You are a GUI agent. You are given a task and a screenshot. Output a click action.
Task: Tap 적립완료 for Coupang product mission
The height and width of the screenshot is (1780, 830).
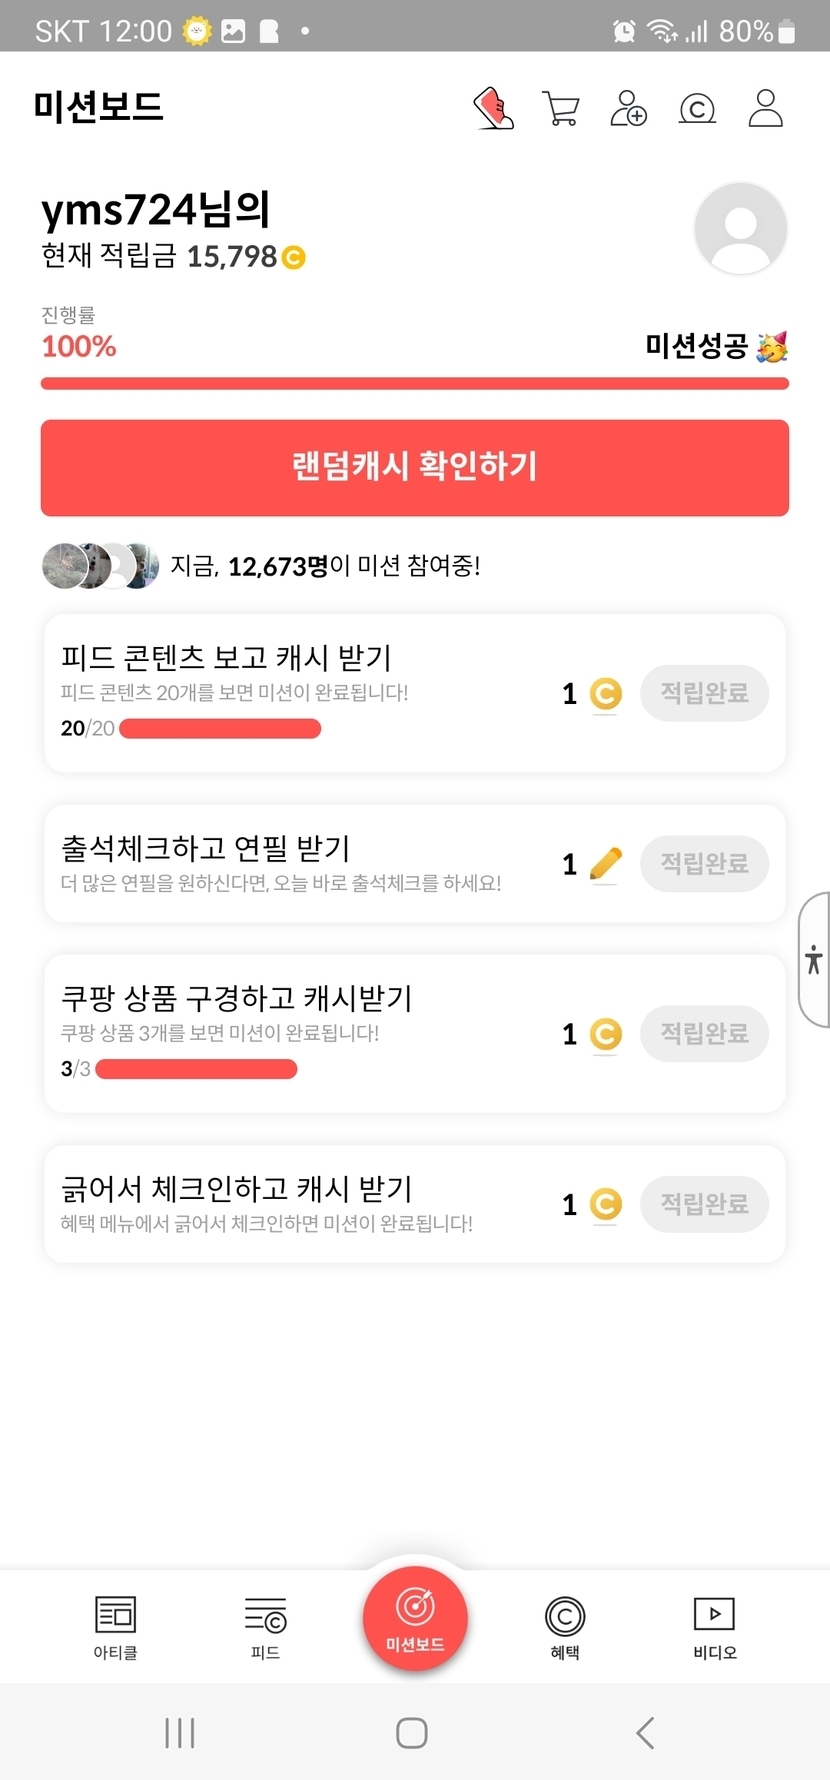704,1033
